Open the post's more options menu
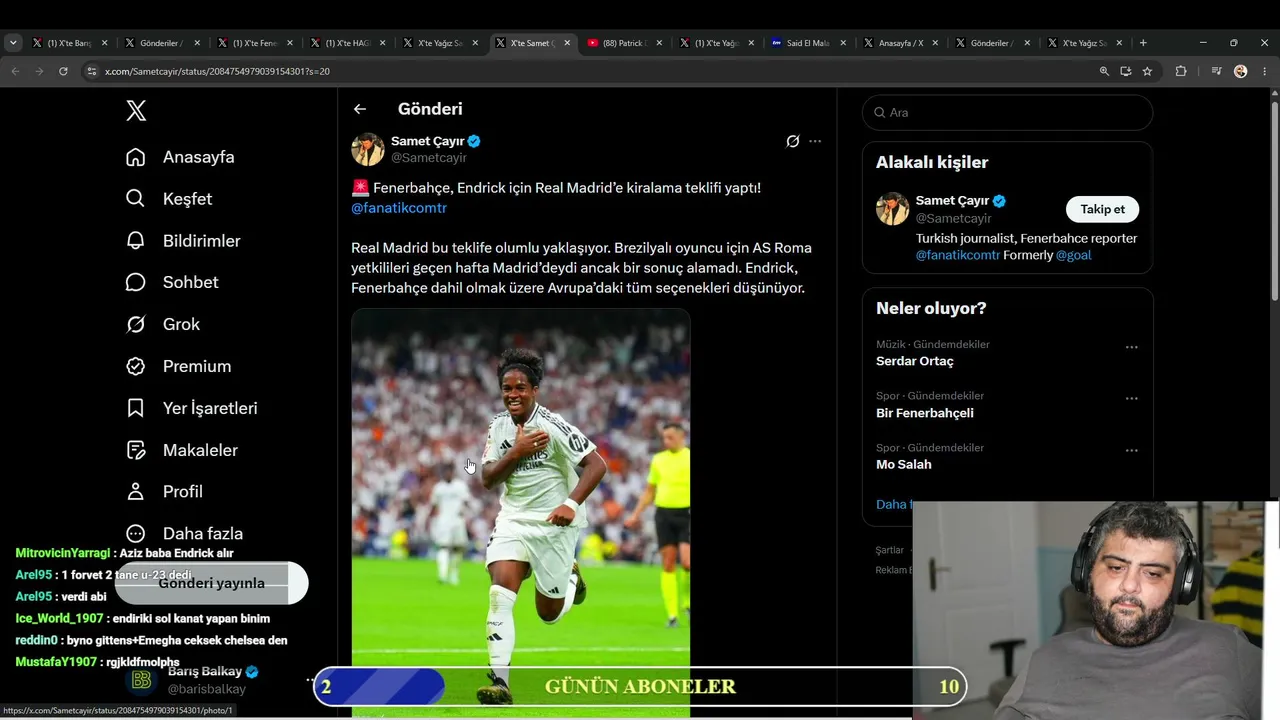1280x720 pixels. (815, 142)
